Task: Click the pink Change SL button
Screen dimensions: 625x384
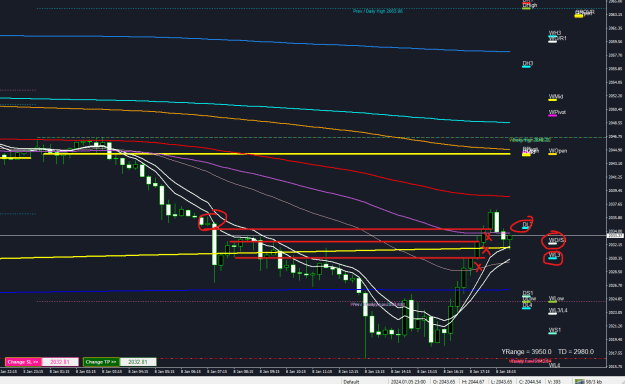Action: pyautogui.click(x=23, y=362)
